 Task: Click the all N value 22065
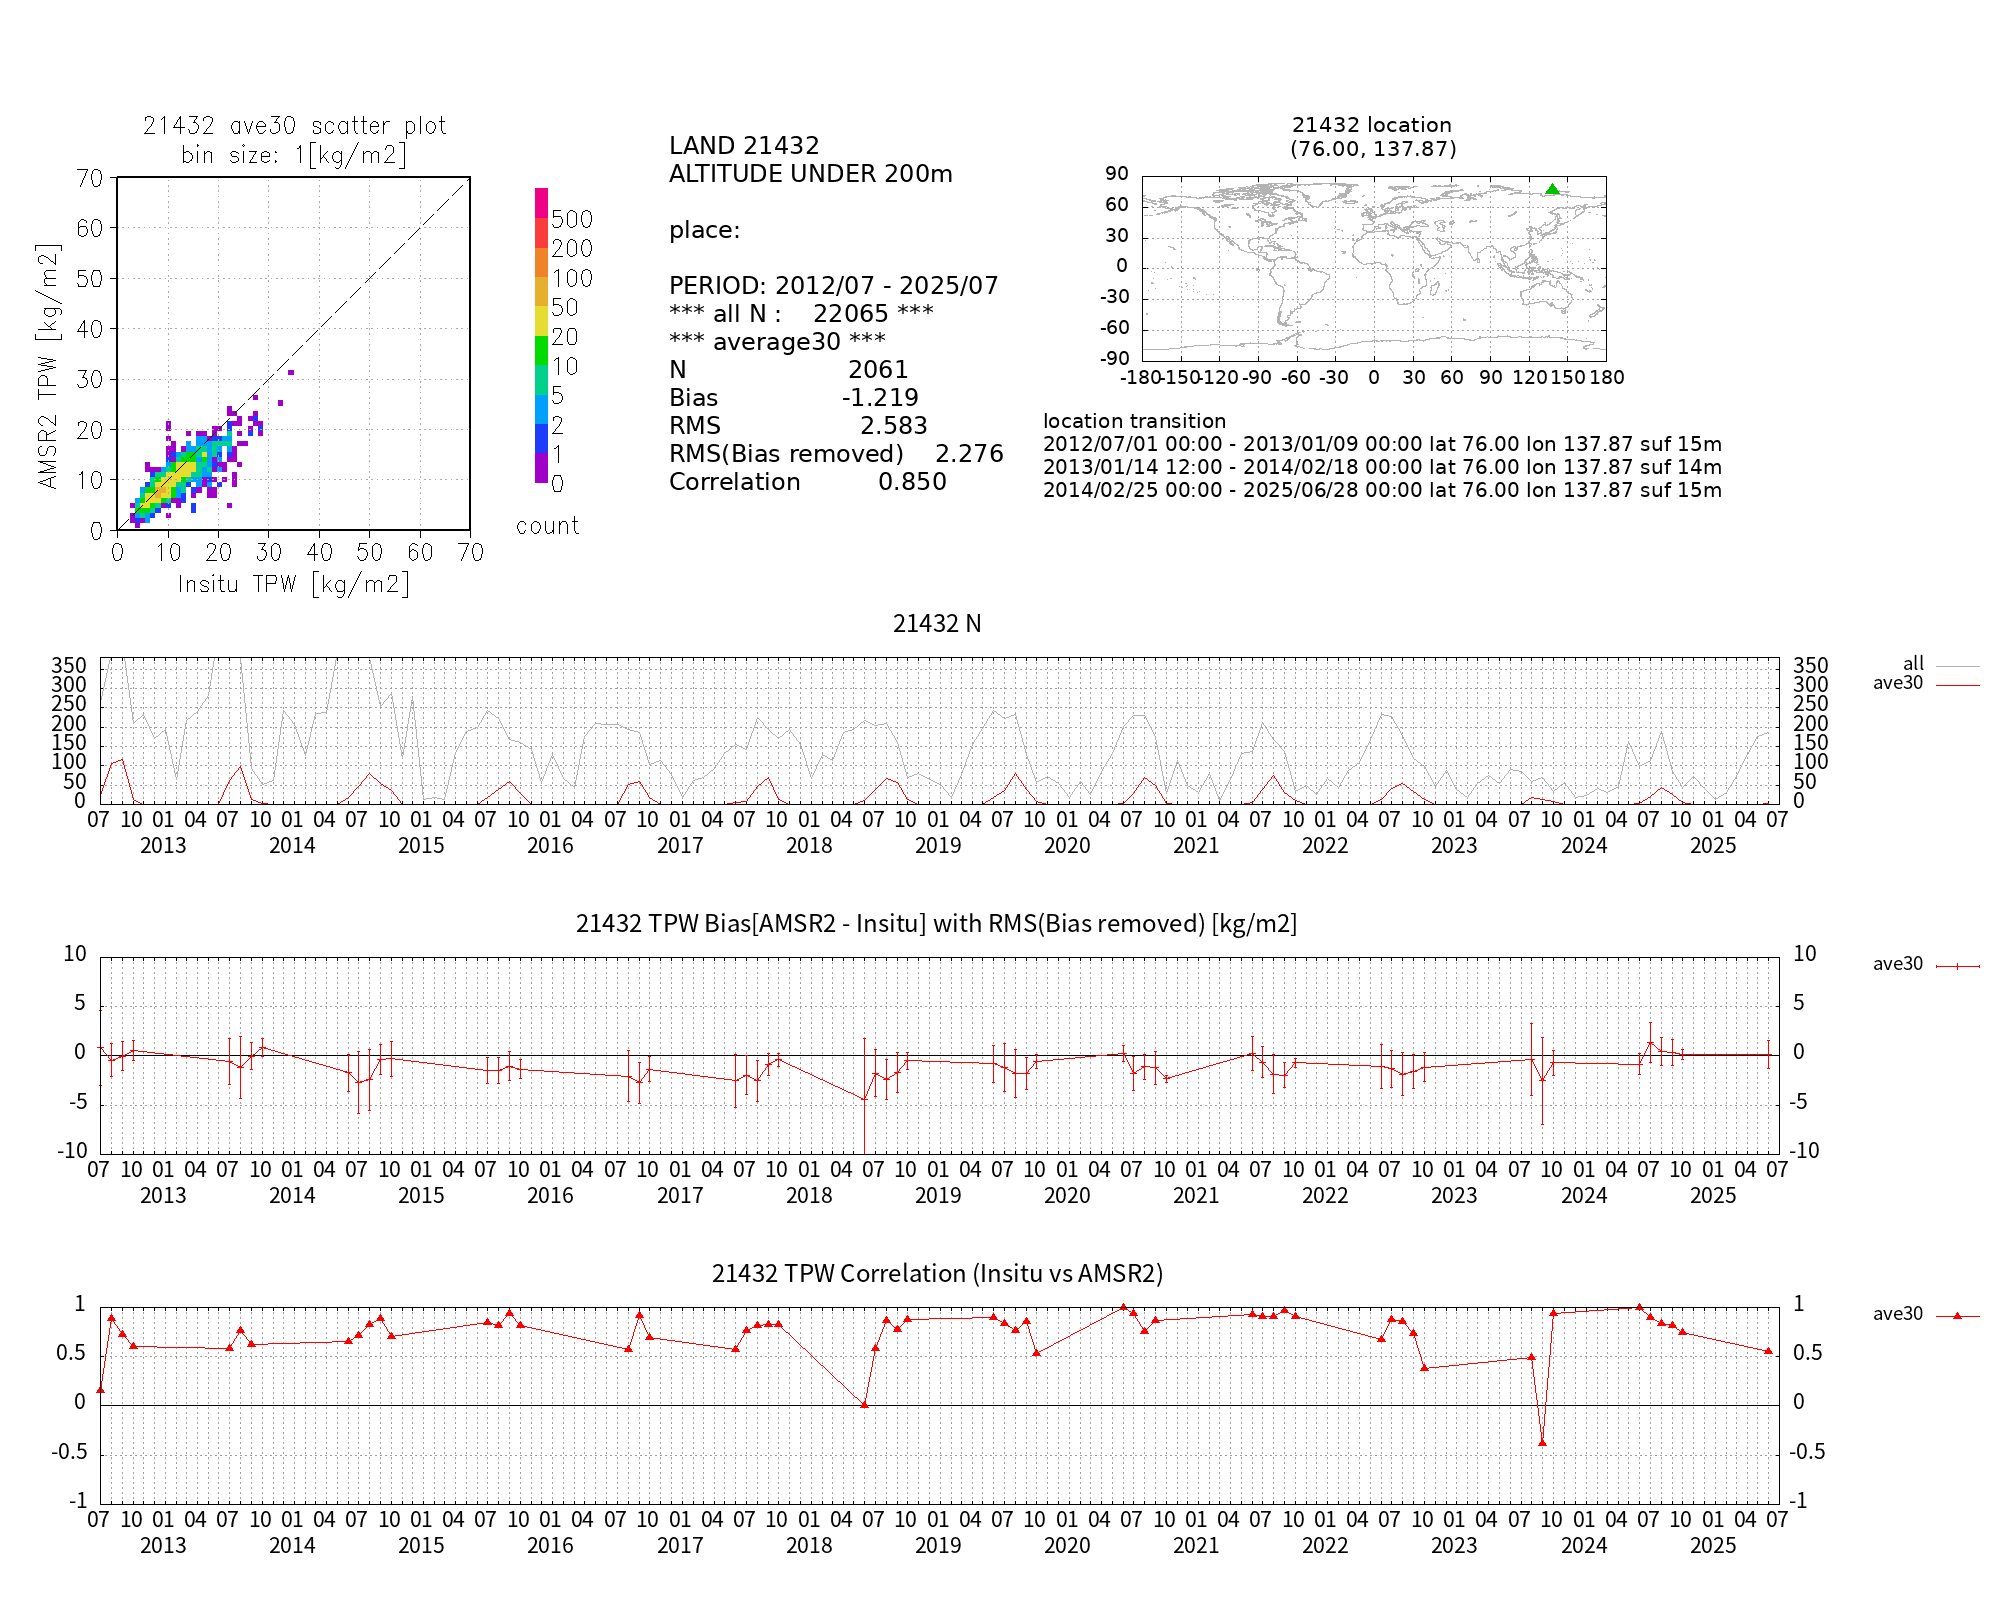[851, 314]
